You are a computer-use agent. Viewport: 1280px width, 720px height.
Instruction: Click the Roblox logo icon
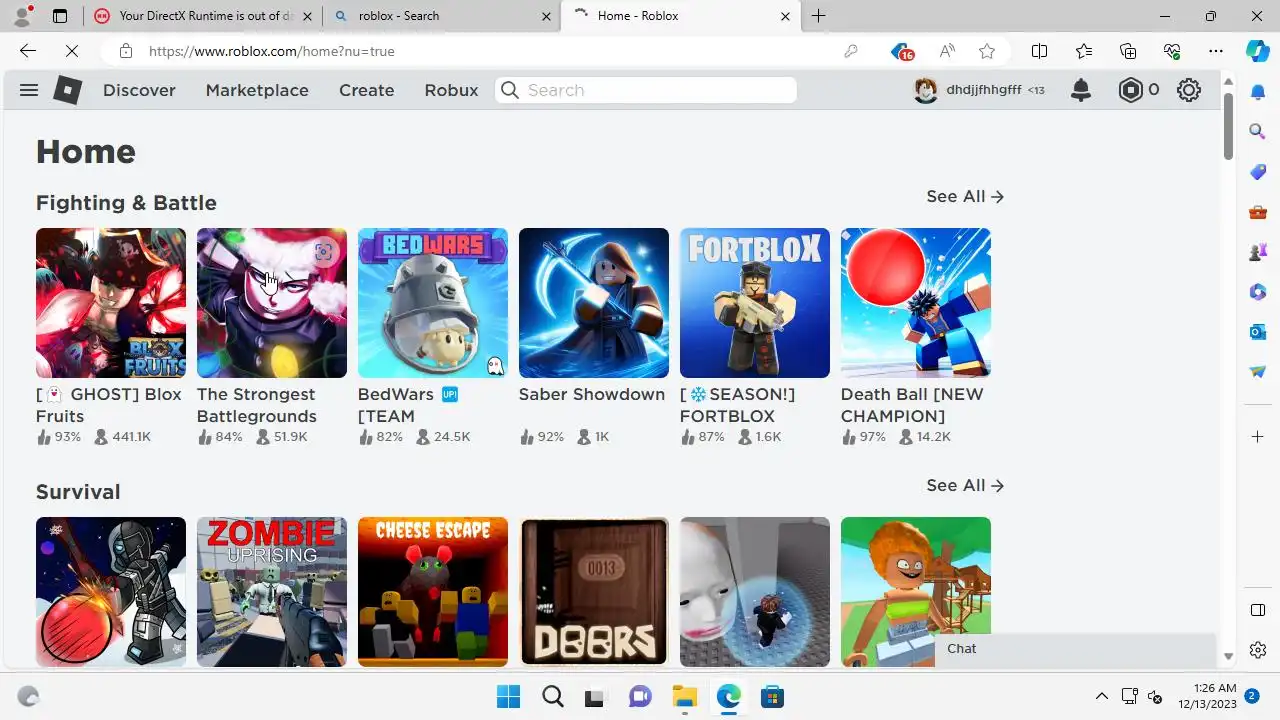point(67,90)
